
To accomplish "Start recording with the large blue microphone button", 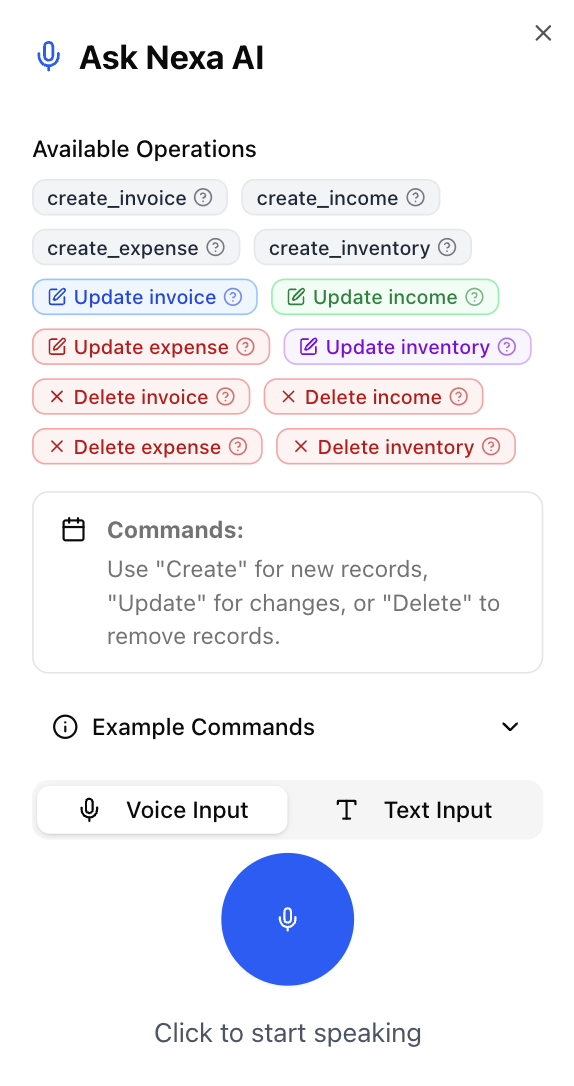I will [x=287, y=919].
